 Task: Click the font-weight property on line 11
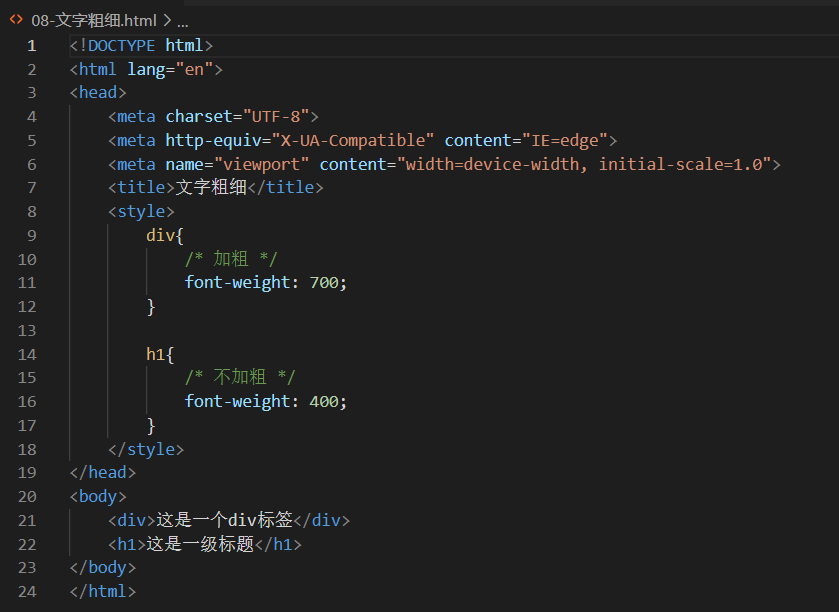coord(237,282)
